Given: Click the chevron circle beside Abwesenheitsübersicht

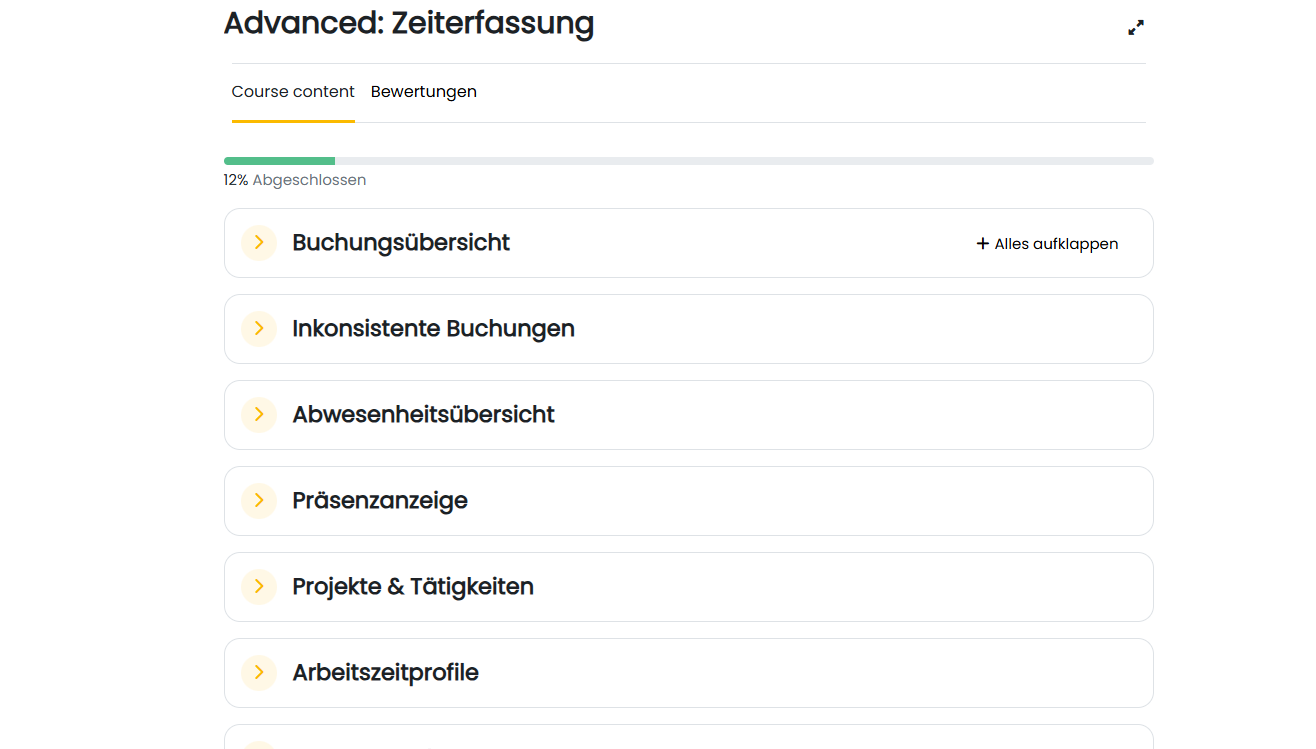Looking at the screenshot, I should pyautogui.click(x=259, y=415).
